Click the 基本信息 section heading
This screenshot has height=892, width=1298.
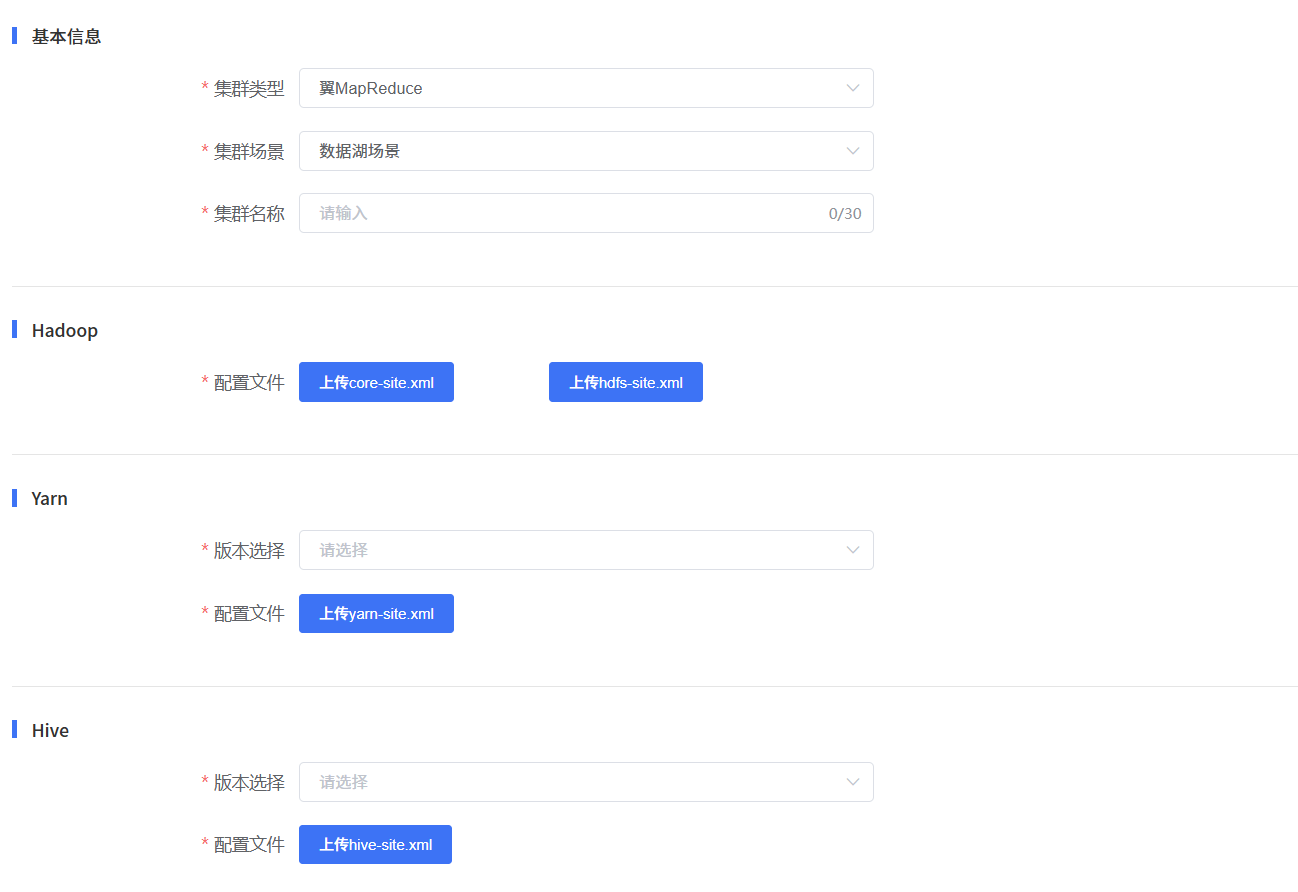[x=66, y=36]
